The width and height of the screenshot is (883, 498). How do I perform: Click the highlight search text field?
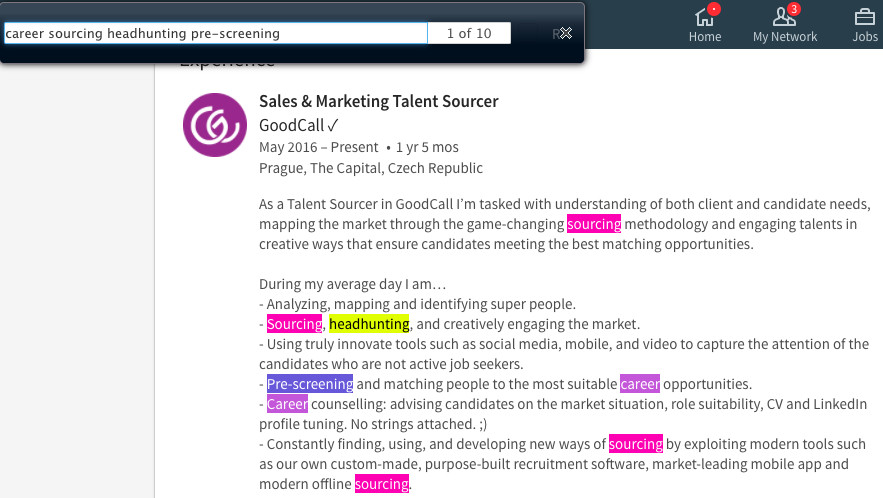pyautogui.click(x=216, y=33)
